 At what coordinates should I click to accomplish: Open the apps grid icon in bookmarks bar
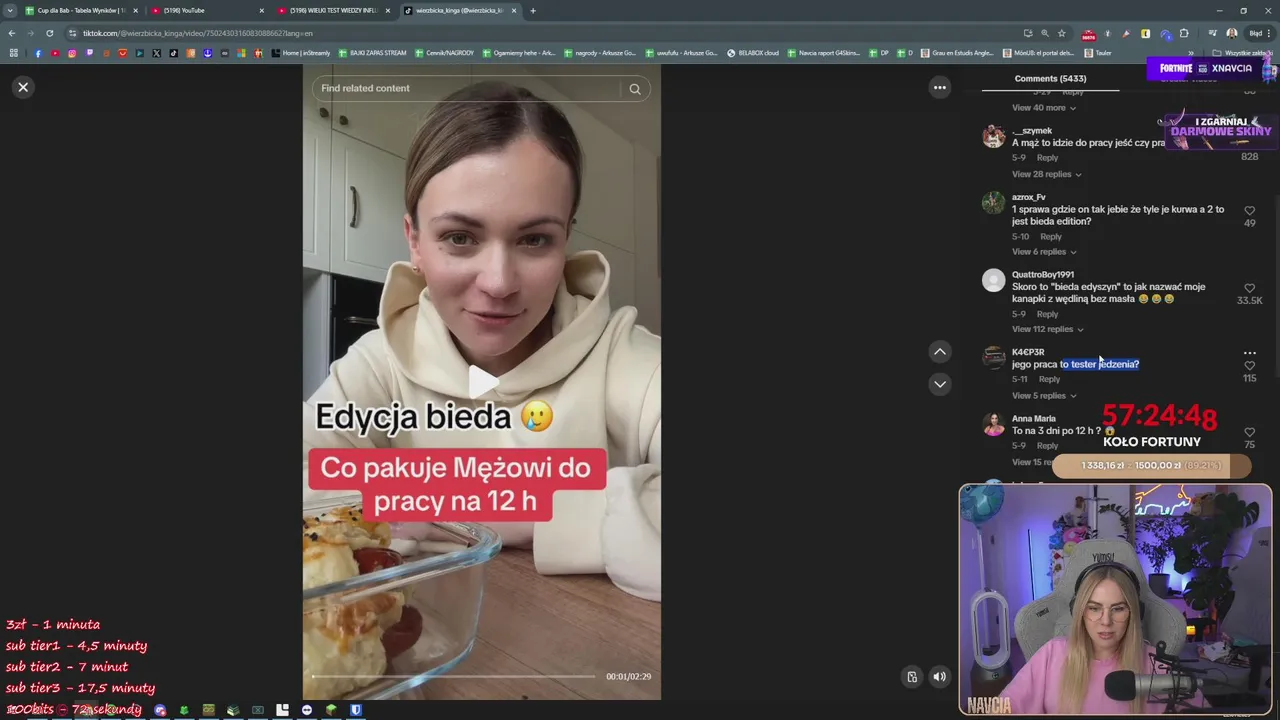click(x=14, y=53)
